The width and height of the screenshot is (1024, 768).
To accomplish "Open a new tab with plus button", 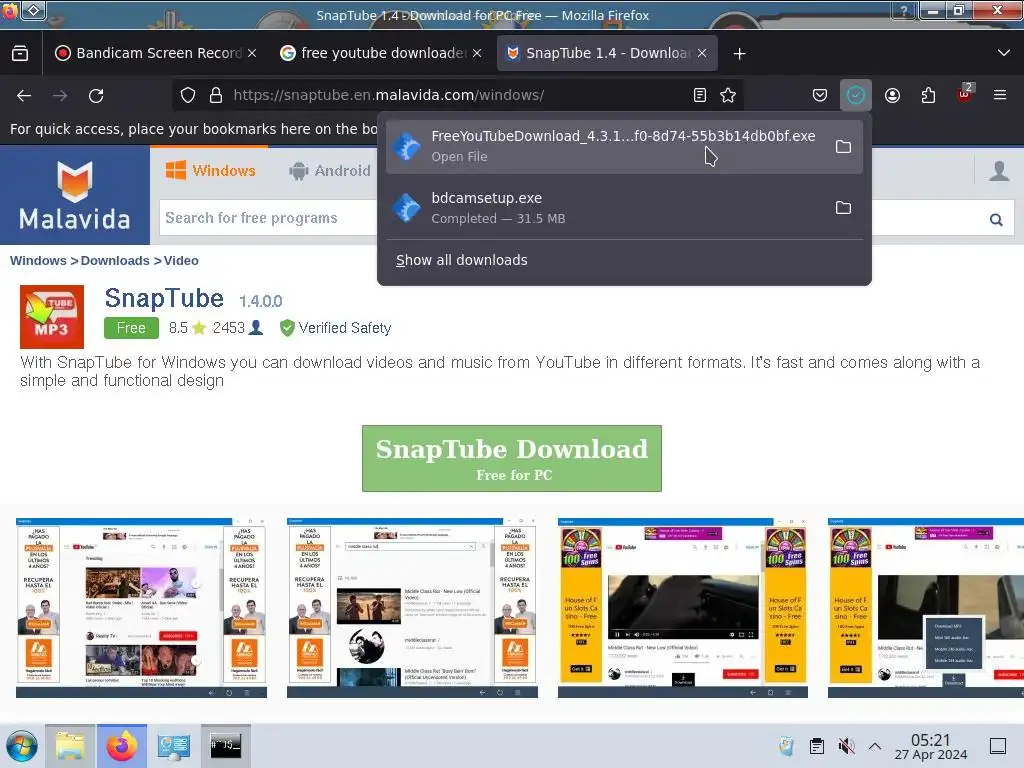I will click(x=739, y=54).
